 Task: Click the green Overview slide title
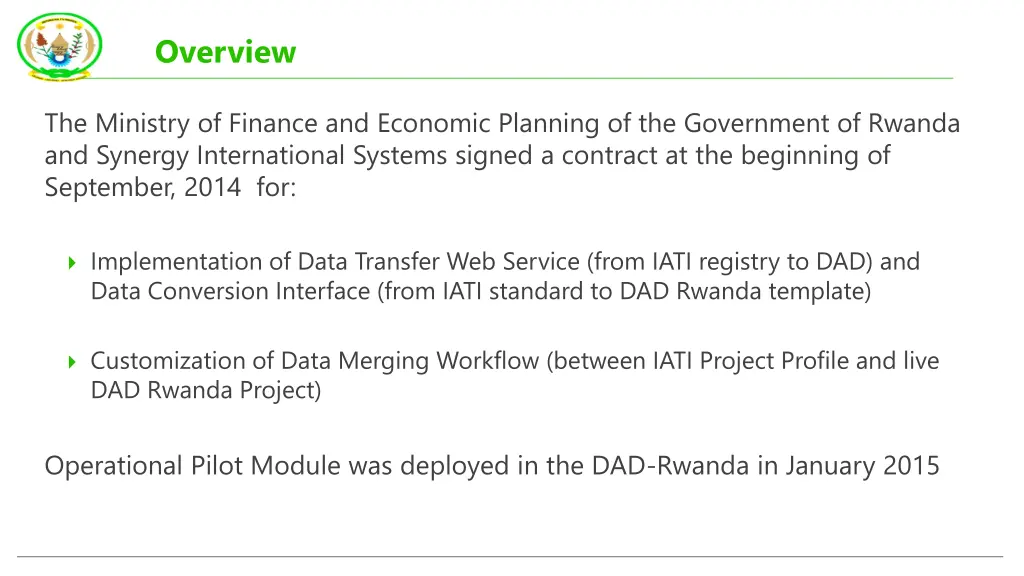[x=225, y=52]
